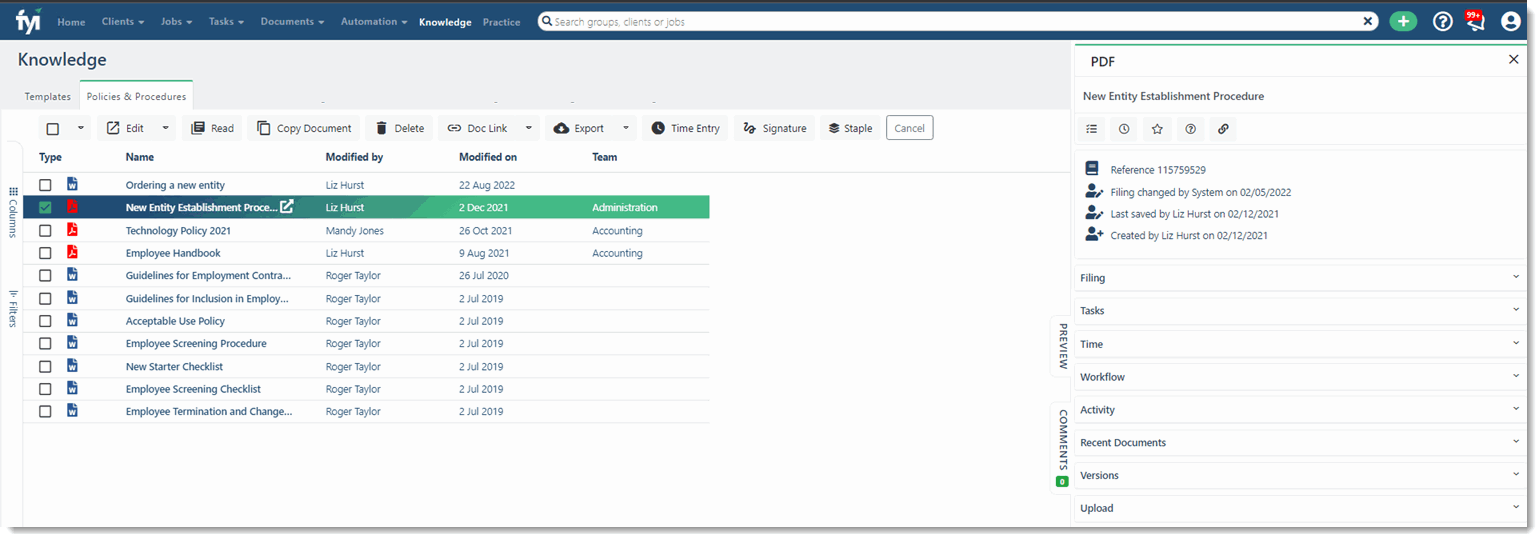Open the Documents menu
Image resolution: width=1536 pixels, height=534 pixels.
[x=292, y=21]
